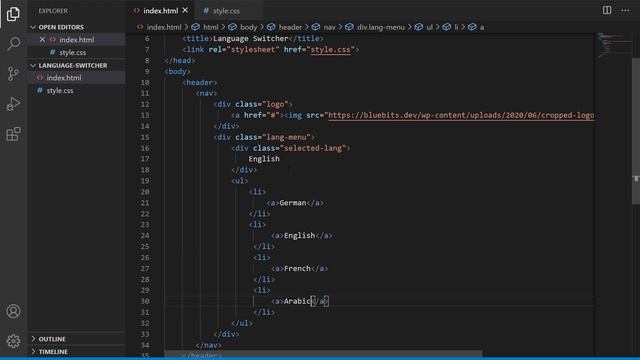Open style.css in LANGUAGE-SWITCHER folder
Screen dimensions: 640x360
click(x=76, y=91)
